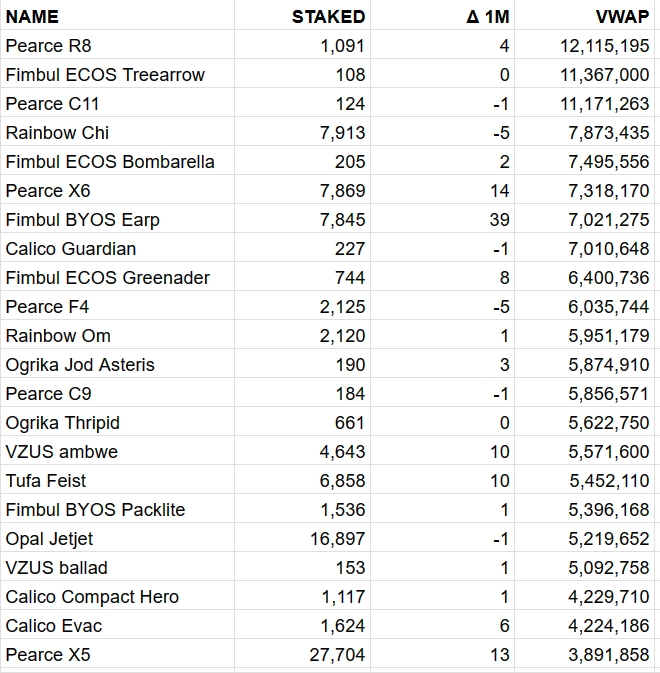Select the Ogrika Jod Asteris cell
The image size is (660, 673).
click(80, 365)
